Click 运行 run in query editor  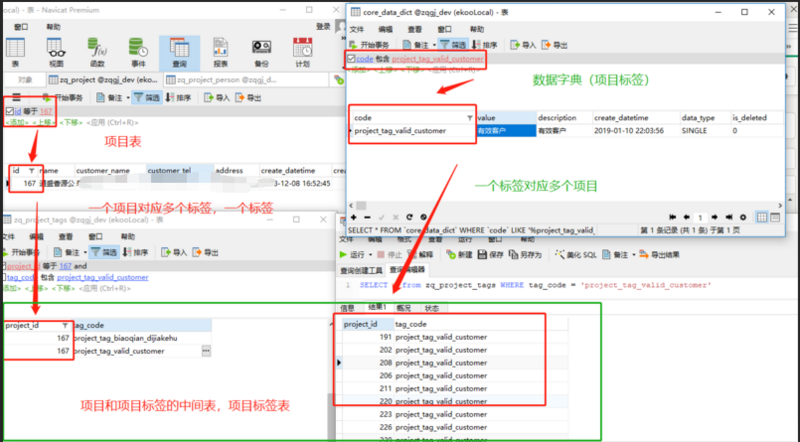[x=353, y=254]
